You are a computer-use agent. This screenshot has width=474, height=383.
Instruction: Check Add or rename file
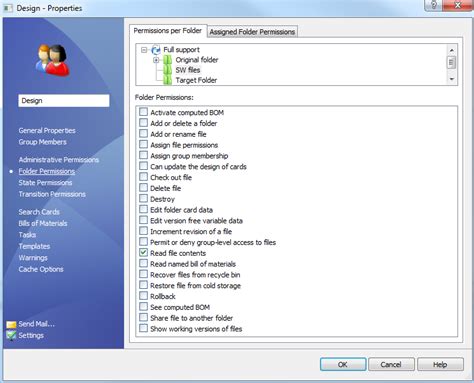click(143, 133)
